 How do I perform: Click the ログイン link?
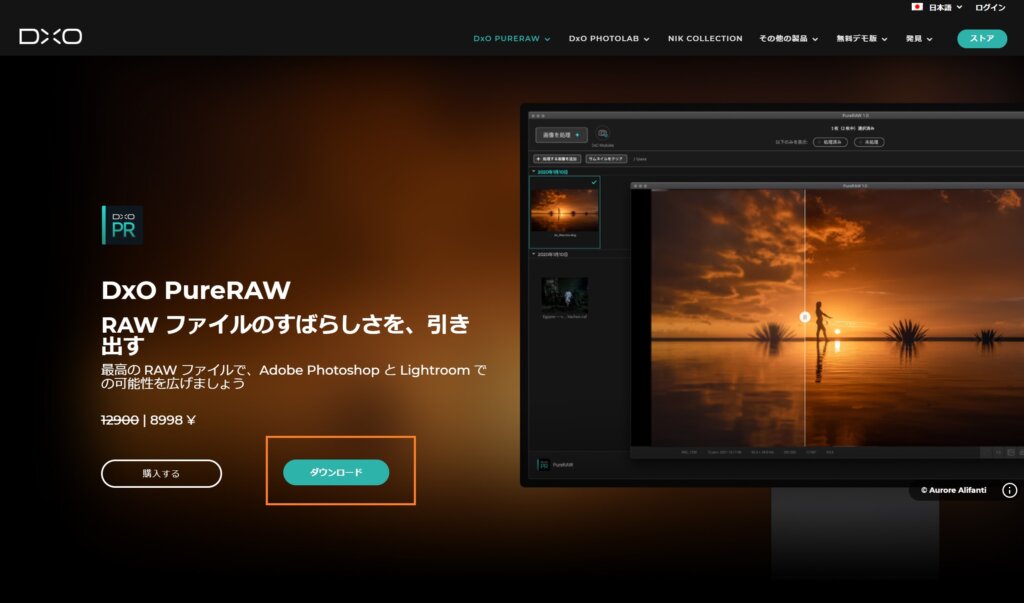(x=990, y=7)
